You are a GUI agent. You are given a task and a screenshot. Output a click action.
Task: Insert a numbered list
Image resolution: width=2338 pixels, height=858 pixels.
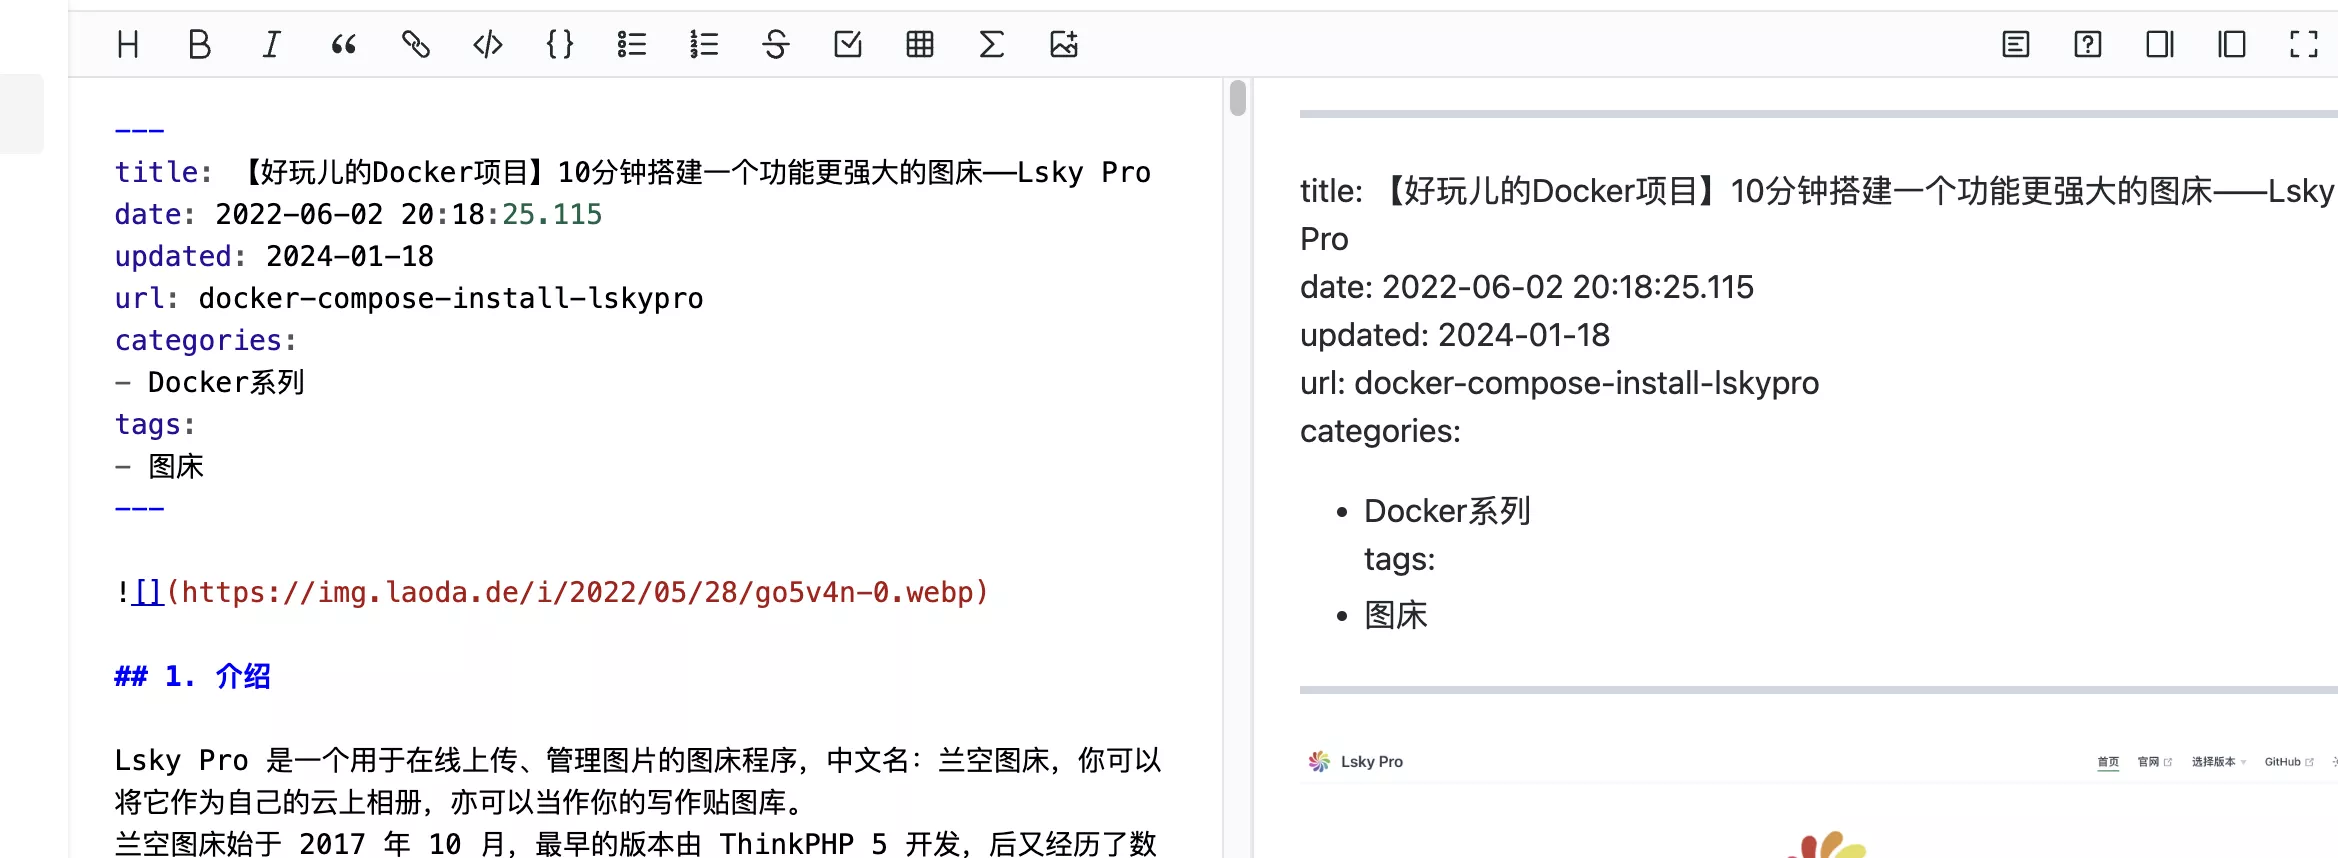(x=704, y=44)
